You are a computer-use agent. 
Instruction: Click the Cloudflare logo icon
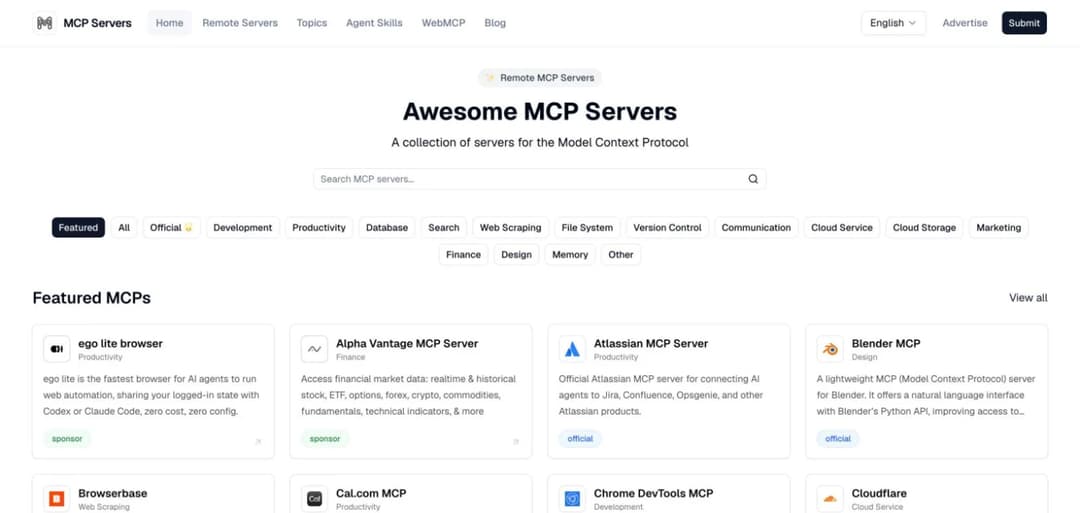[x=830, y=499]
